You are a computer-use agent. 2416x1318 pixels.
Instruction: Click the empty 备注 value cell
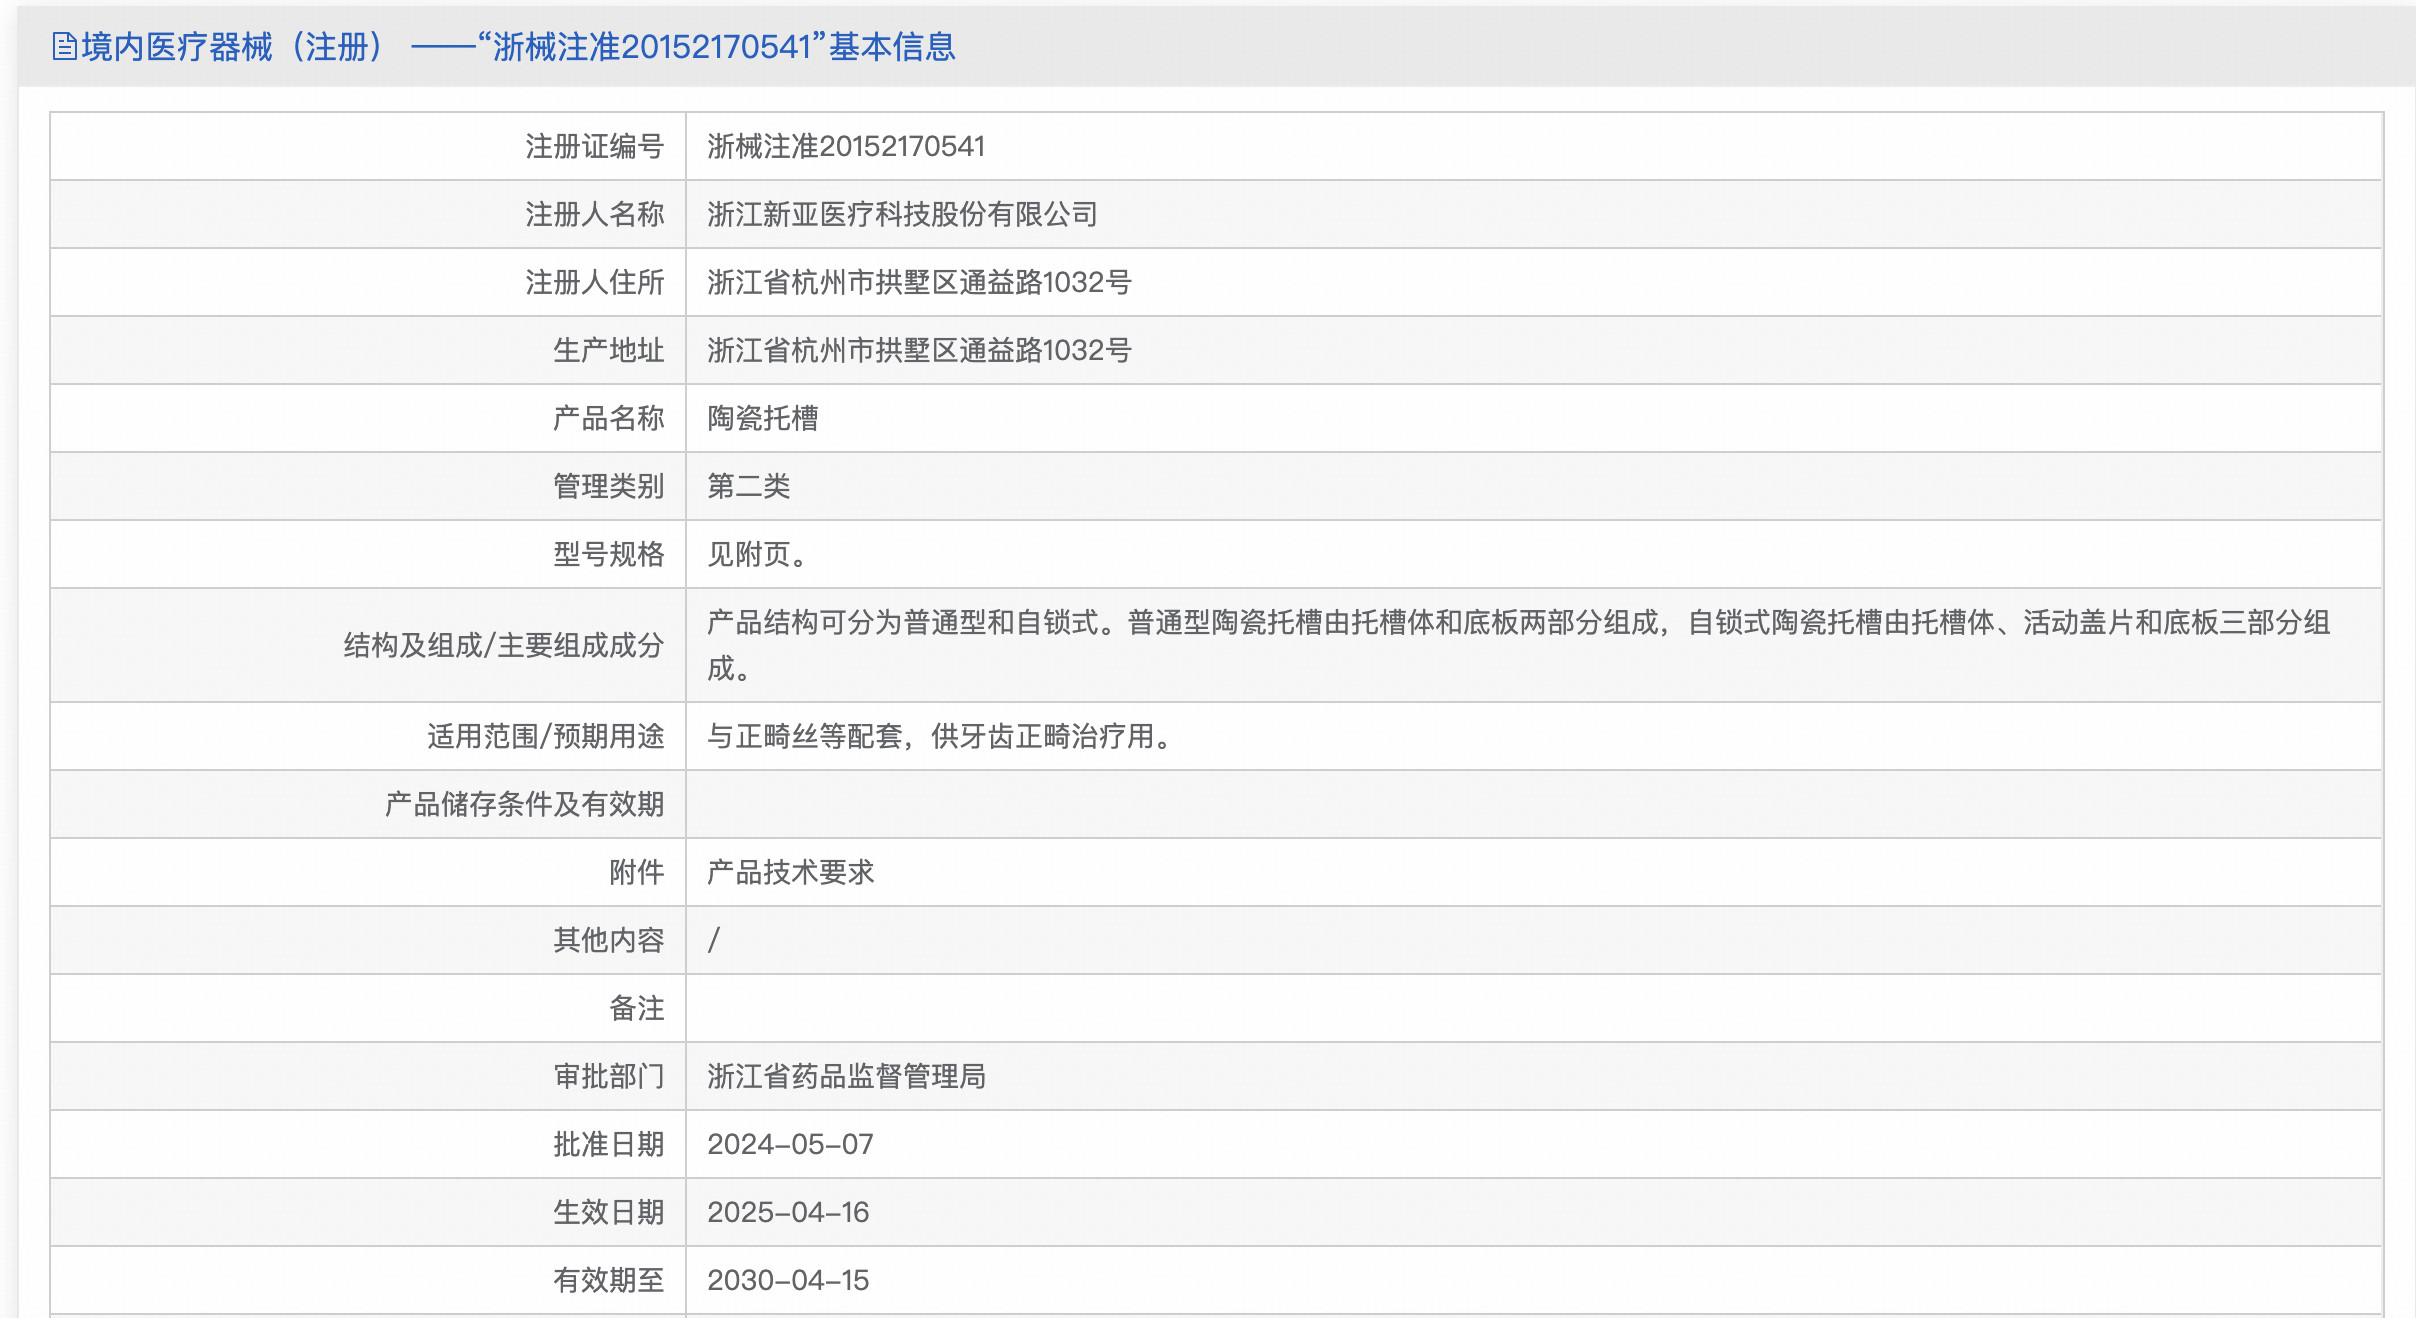tap(1532, 1009)
